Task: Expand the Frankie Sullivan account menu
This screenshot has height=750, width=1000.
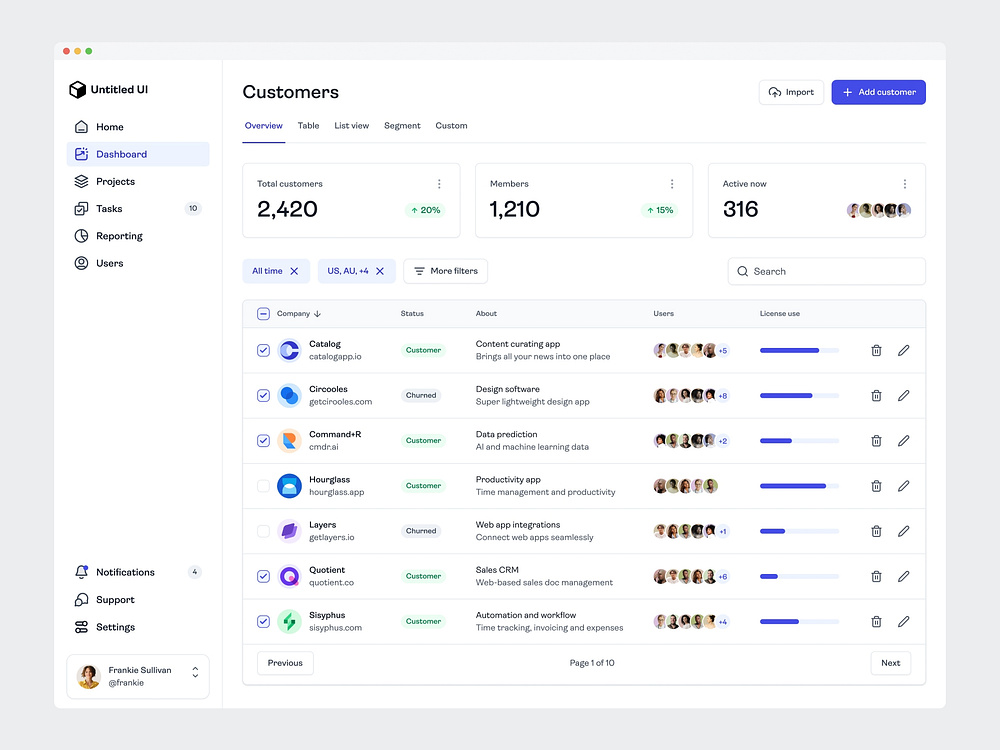Action: click(196, 676)
